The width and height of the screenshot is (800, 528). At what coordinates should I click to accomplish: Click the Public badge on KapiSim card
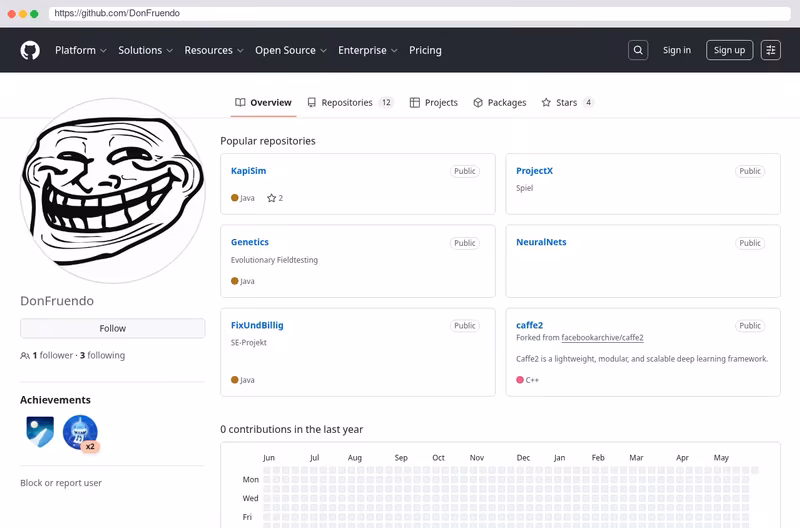click(464, 171)
